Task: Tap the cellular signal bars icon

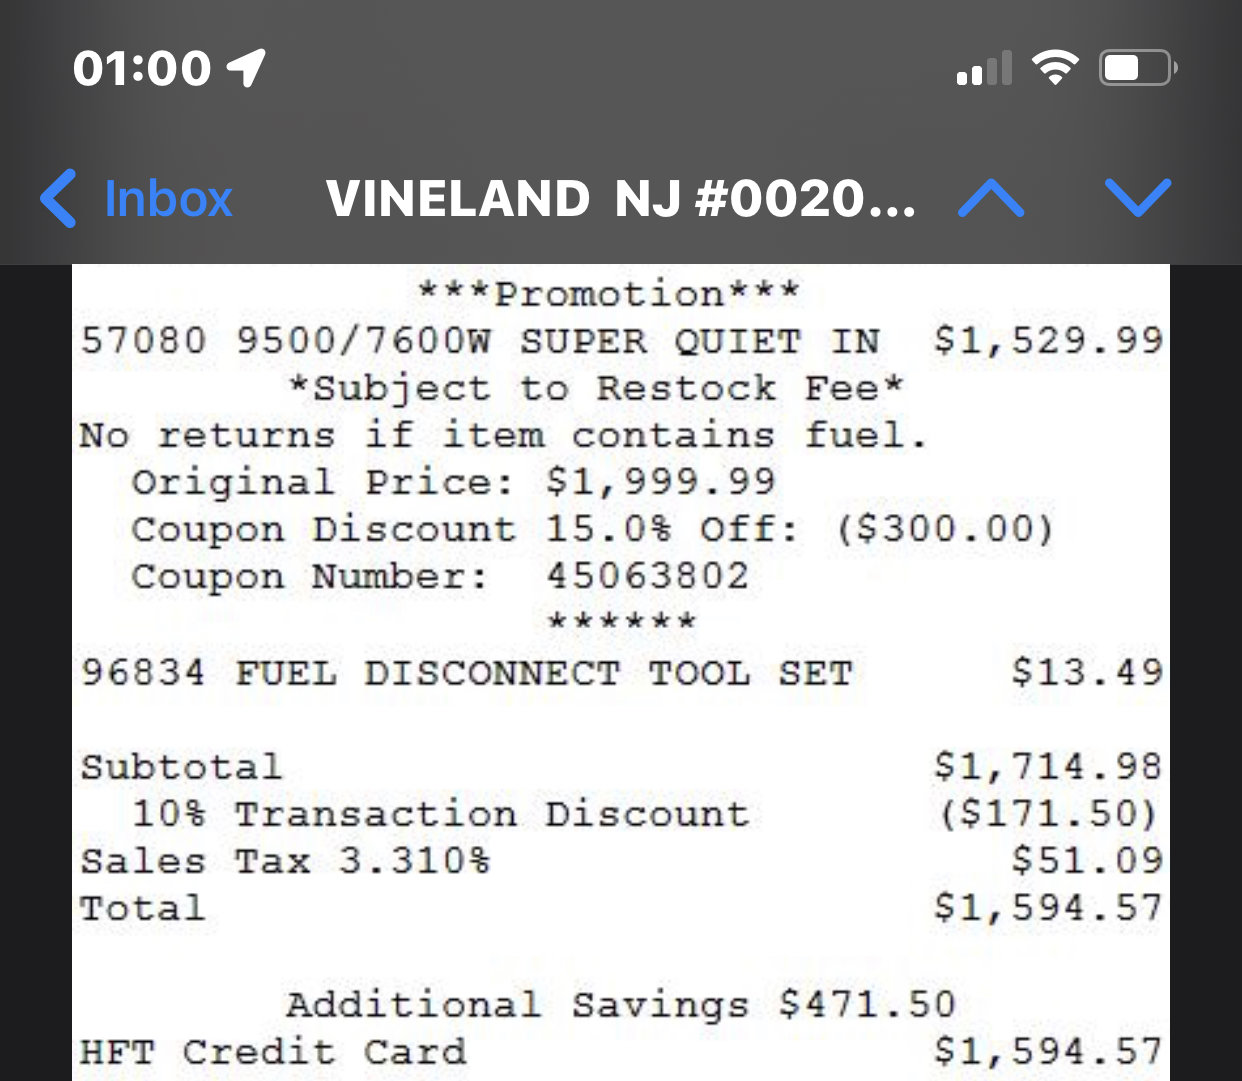Action: (984, 68)
